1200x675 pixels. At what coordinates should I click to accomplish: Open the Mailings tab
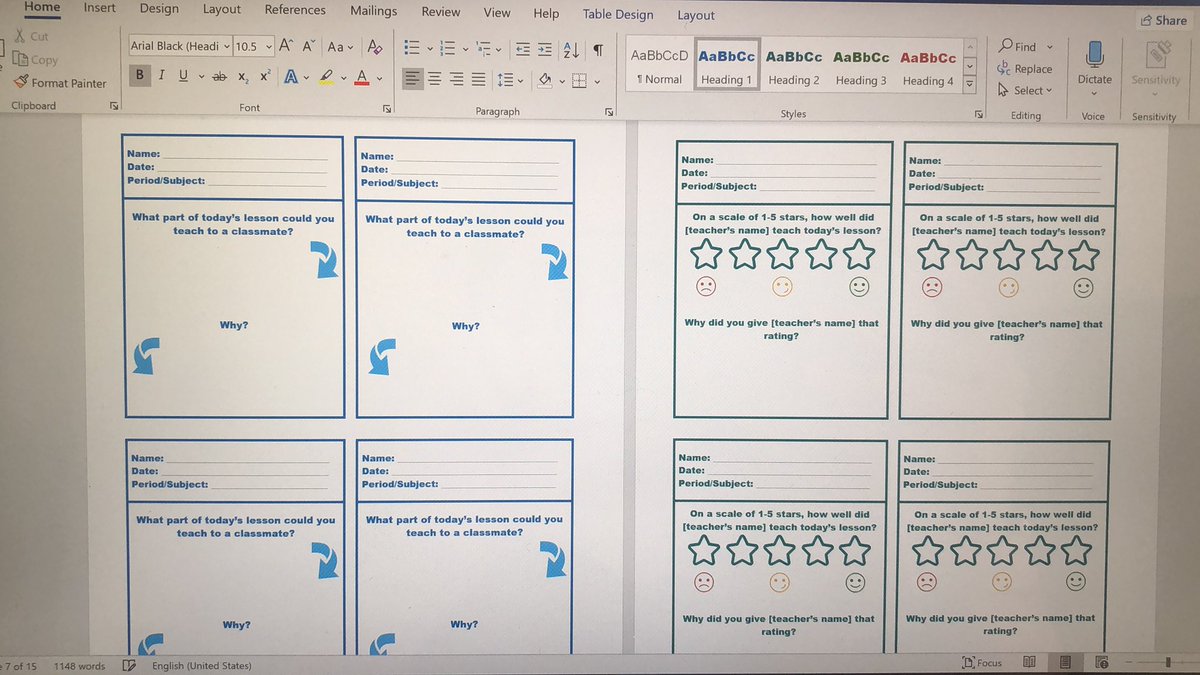[x=373, y=11]
